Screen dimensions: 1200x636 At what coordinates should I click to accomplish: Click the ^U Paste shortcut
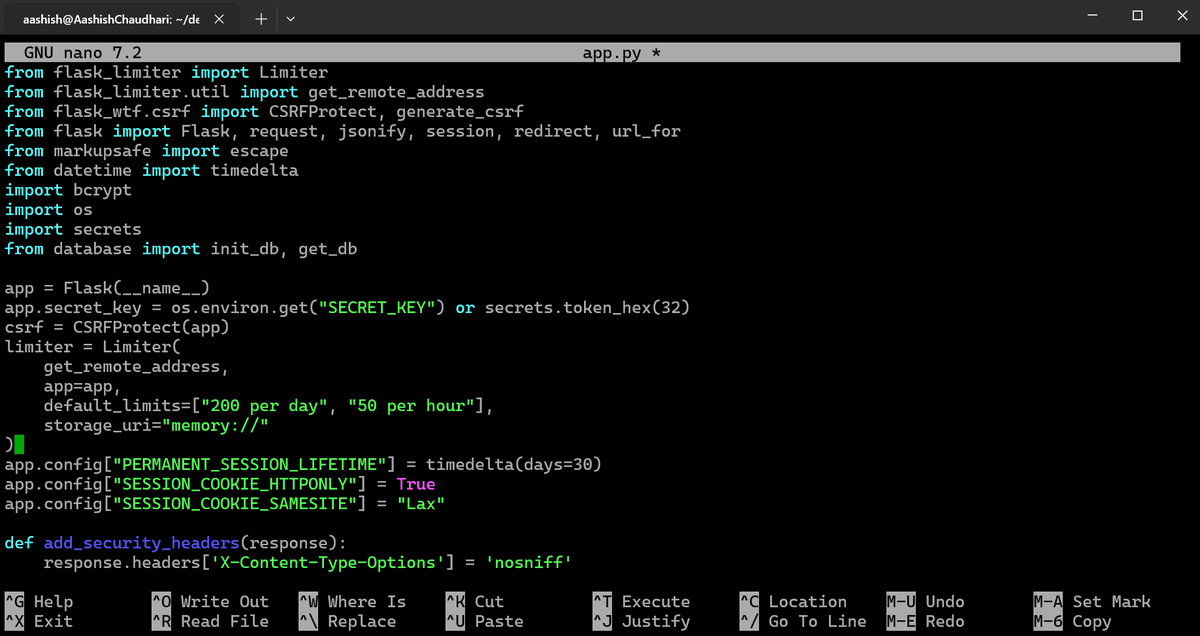[484, 621]
